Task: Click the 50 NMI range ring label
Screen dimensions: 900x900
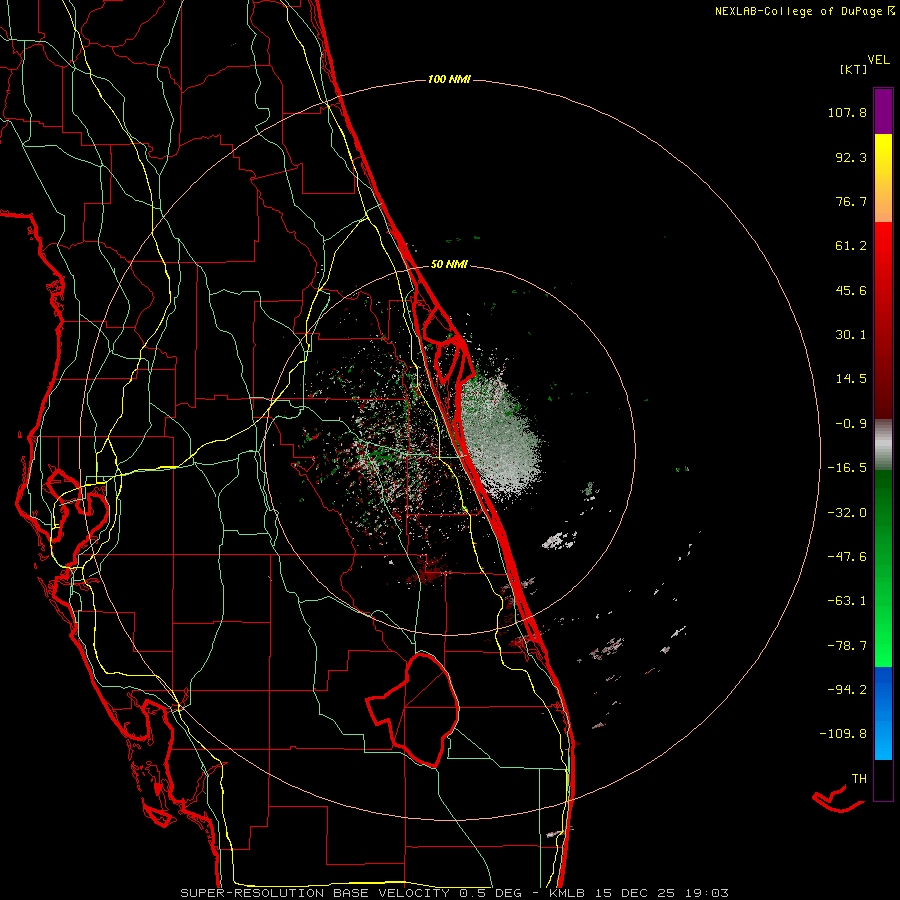Action: click(x=449, y=264)
